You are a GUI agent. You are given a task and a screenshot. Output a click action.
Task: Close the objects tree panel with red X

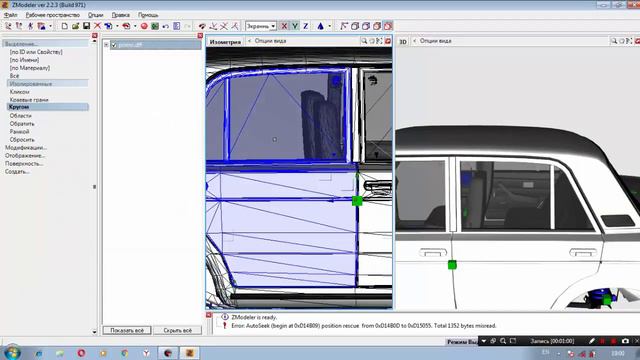(x=200, y=36)
